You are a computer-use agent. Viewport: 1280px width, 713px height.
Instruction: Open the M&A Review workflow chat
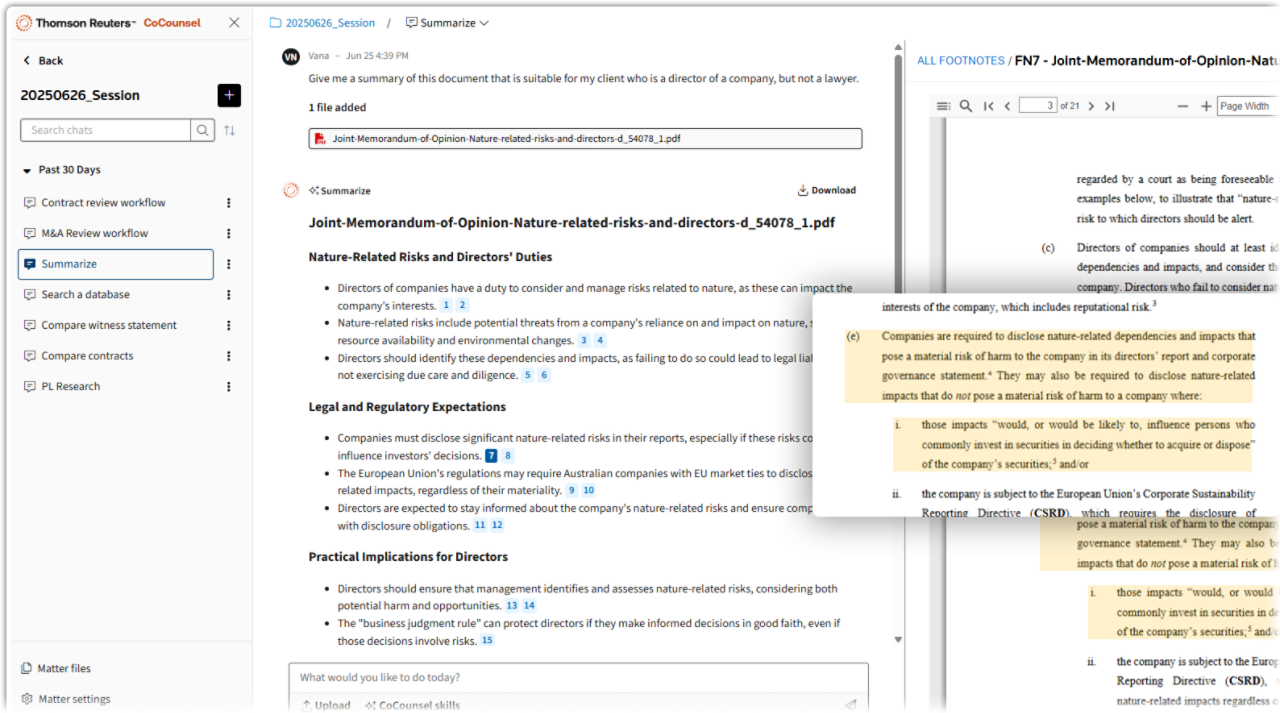pyautogui.click(x=95, y=233)
